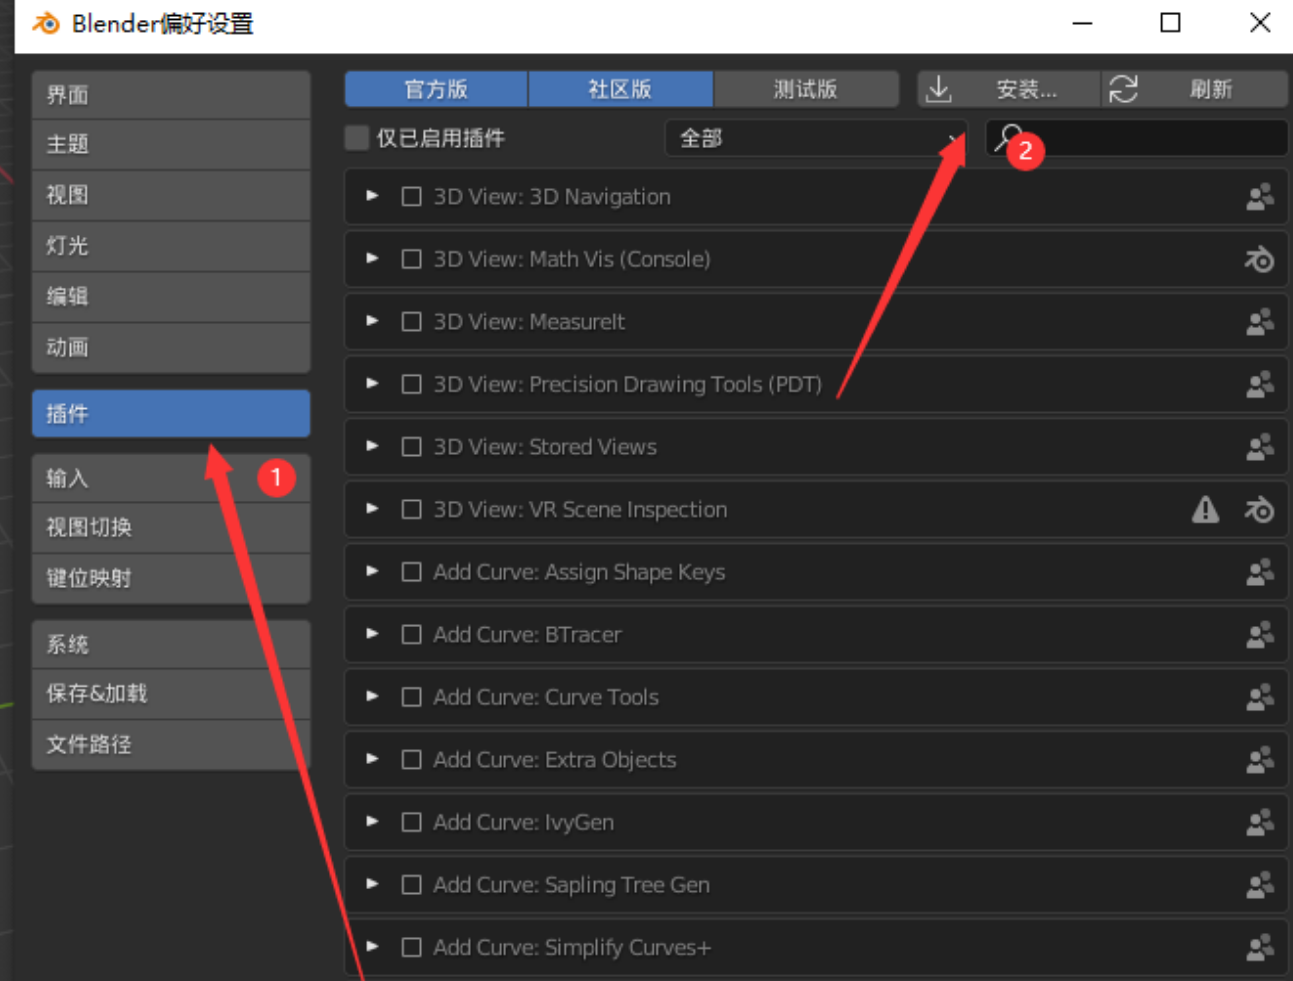This screenshot has height=981, width=1293.
Task: Enable the 3D Navigation add-on checkbox
Action: [411, 197]
